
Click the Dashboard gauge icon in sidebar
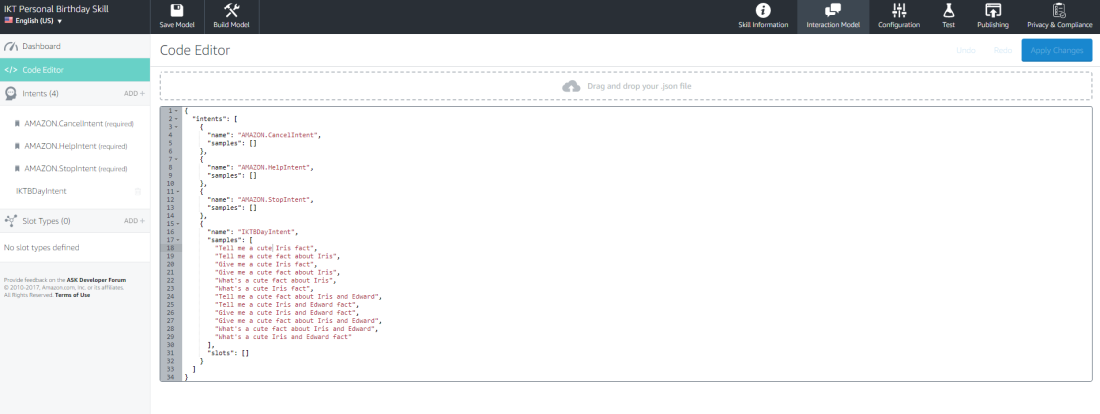coord(11,46)
